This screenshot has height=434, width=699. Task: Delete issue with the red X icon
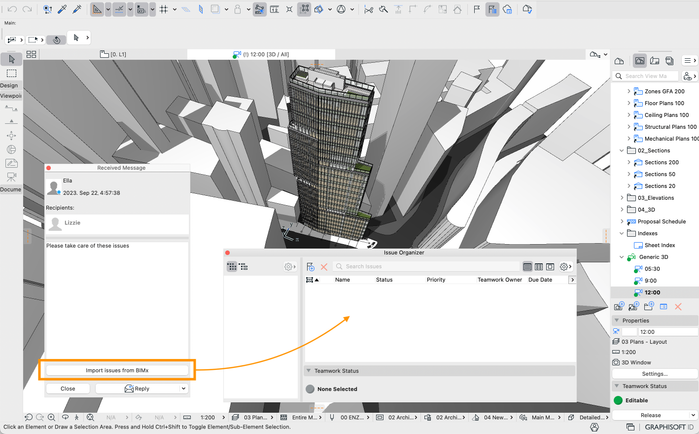pos(324,267)
